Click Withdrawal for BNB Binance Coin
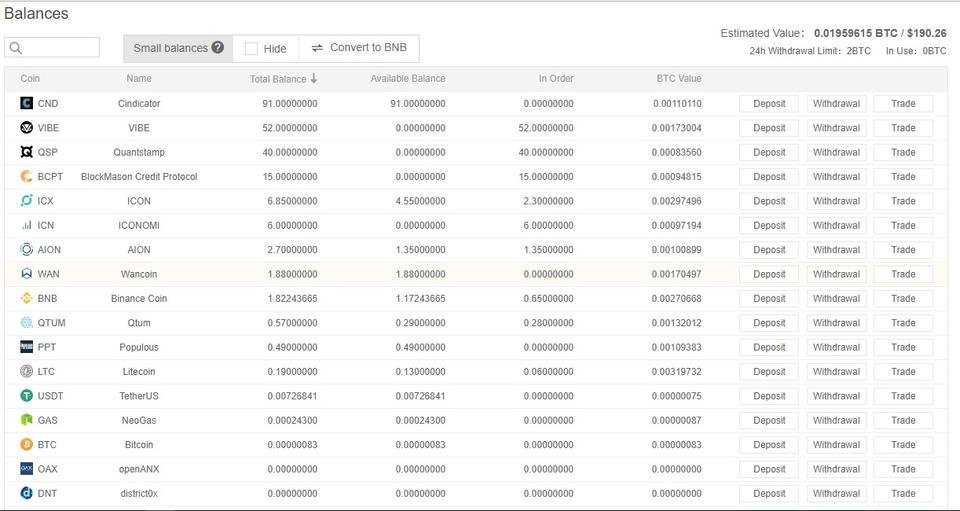Viewport: 960px width, 511px height. pyautogui.click(x=836, y=299)
